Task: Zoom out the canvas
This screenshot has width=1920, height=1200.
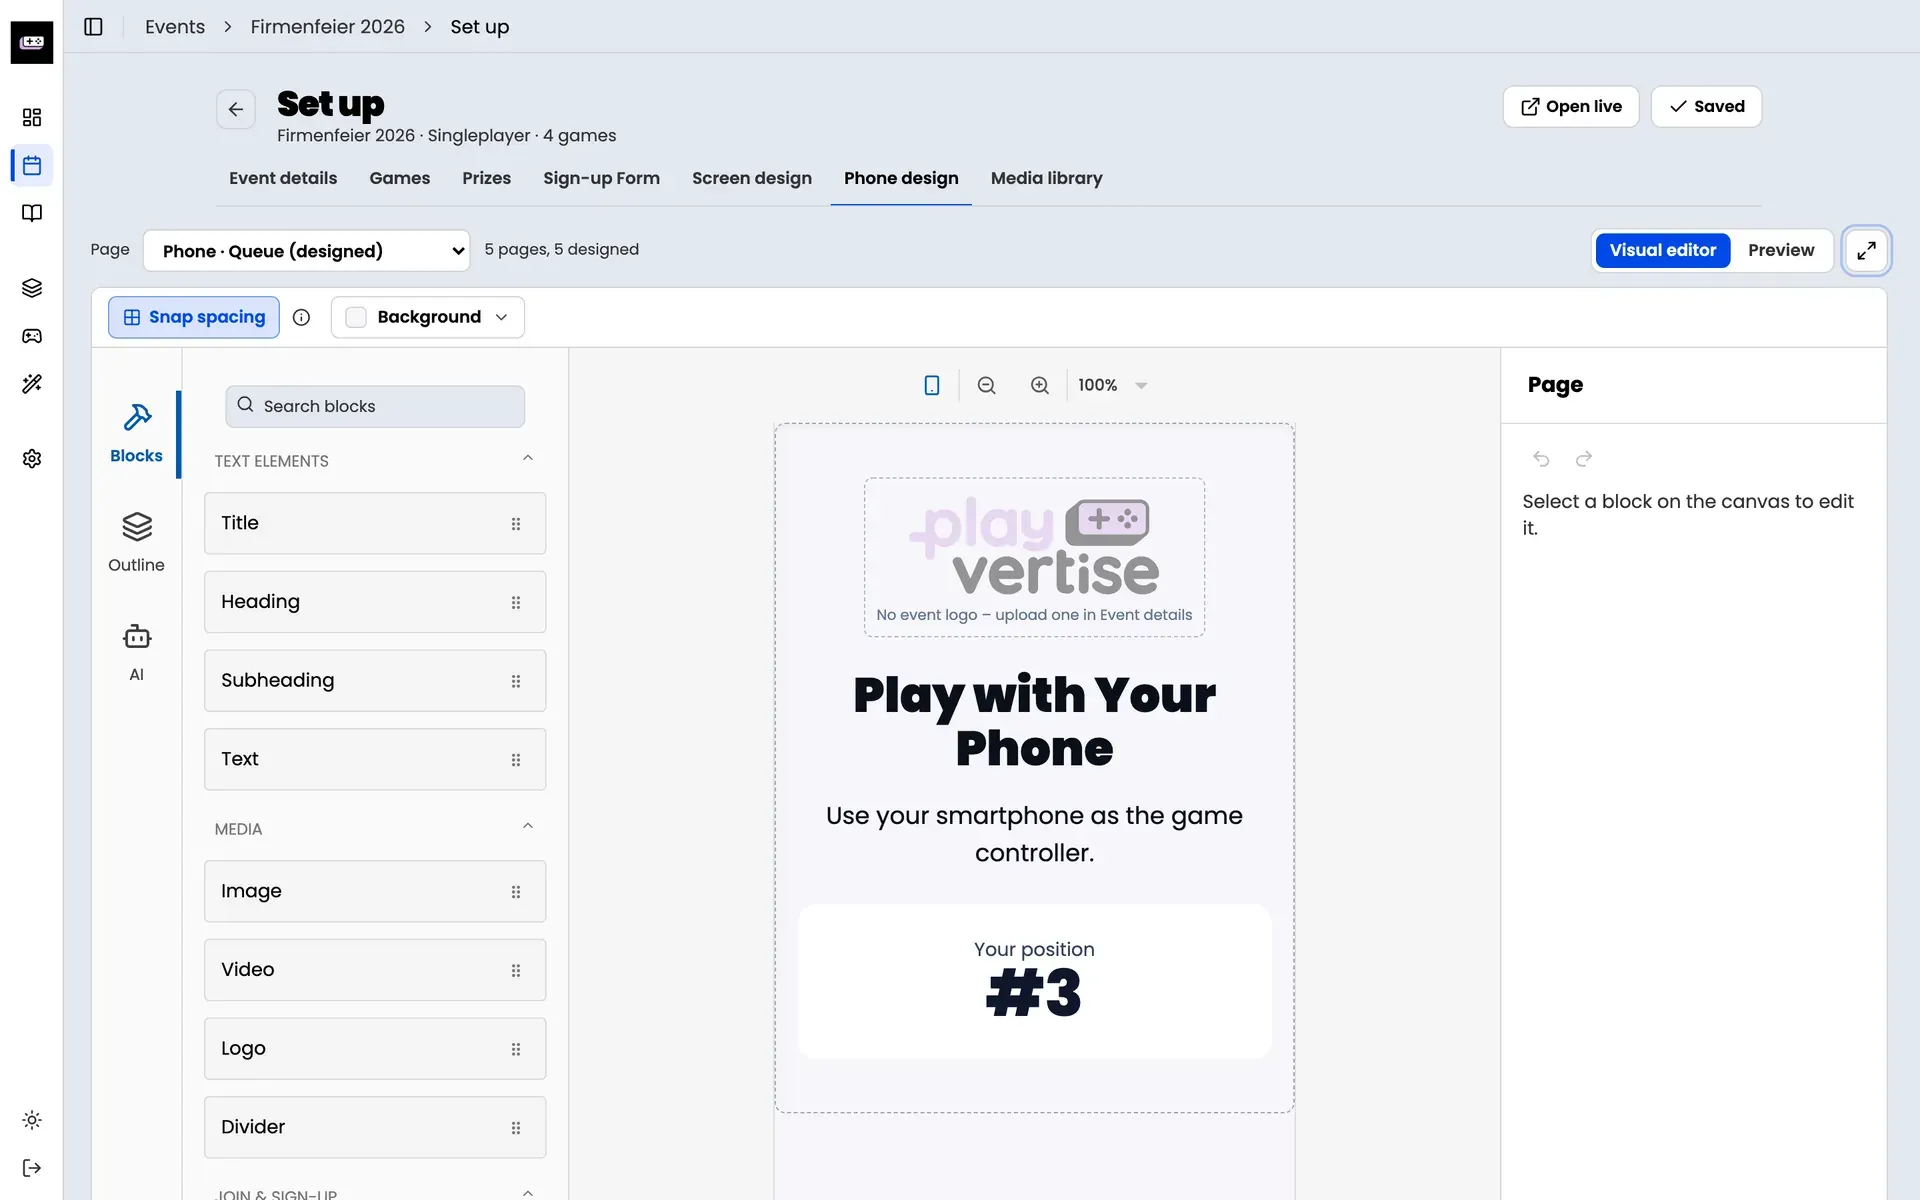Action: pyautogui.click(x=986, y=385)
